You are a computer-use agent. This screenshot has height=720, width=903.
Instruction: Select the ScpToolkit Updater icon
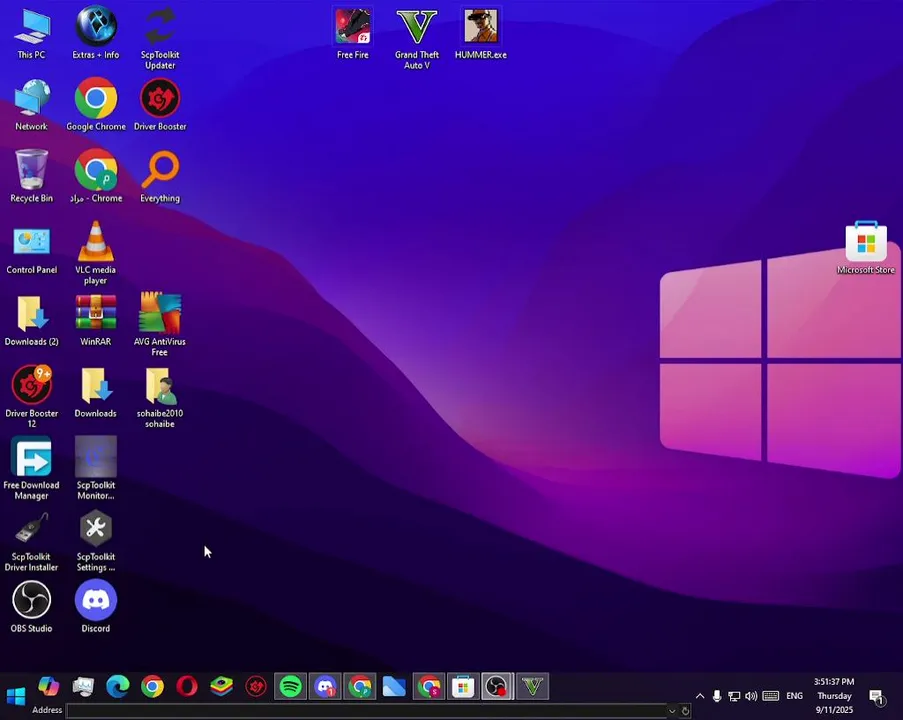160,38
